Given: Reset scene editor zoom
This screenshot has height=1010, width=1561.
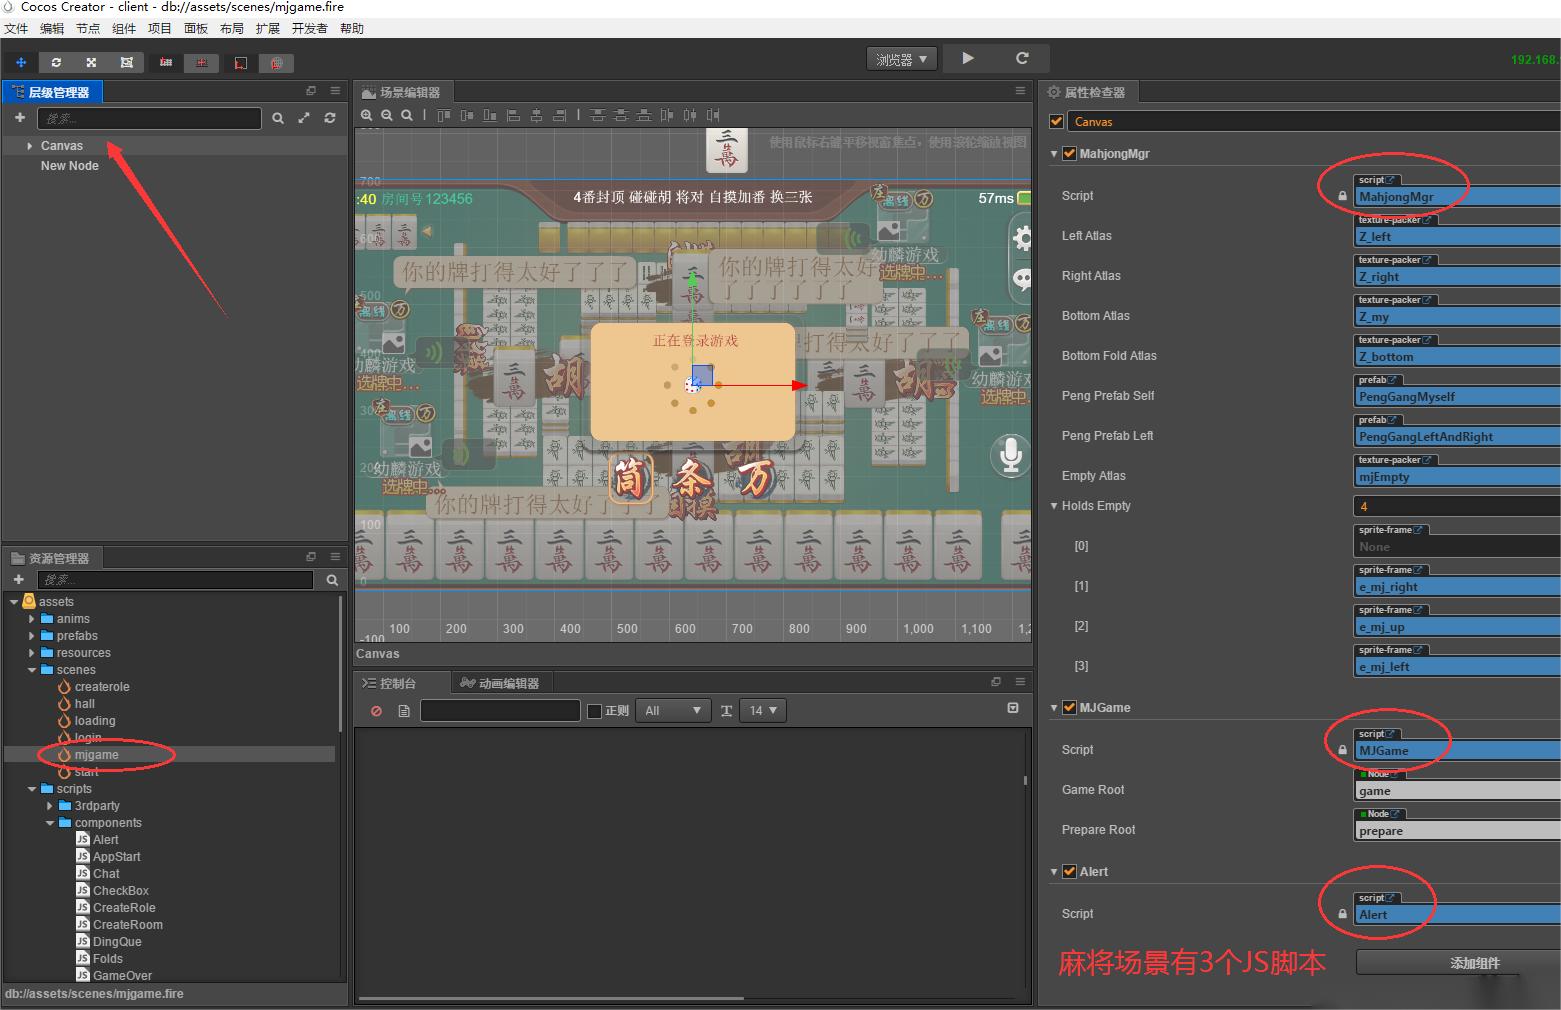Looking at the screenshot, I should point(407,115).
